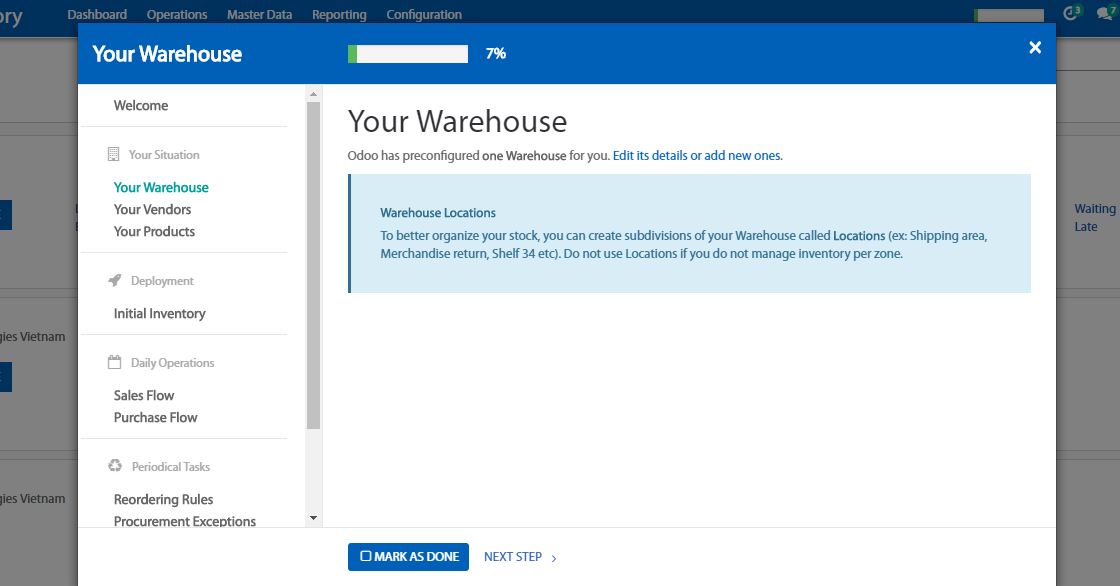Close the Your Warehouse planner dialog

pos(1035,48)
